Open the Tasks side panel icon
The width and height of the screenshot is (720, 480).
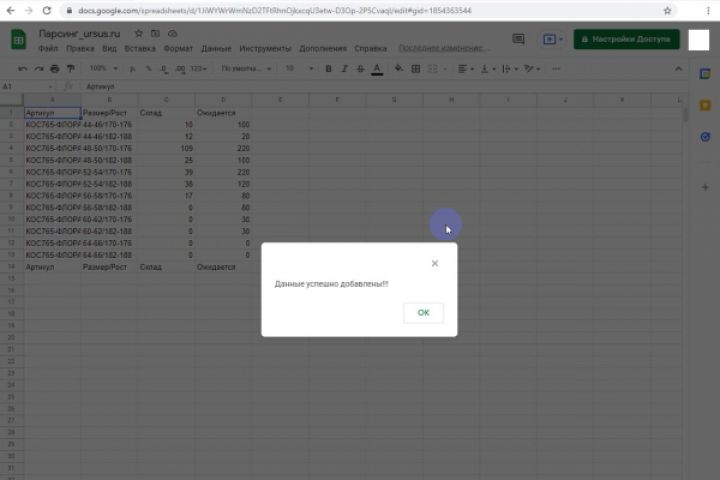click(705, 137)
